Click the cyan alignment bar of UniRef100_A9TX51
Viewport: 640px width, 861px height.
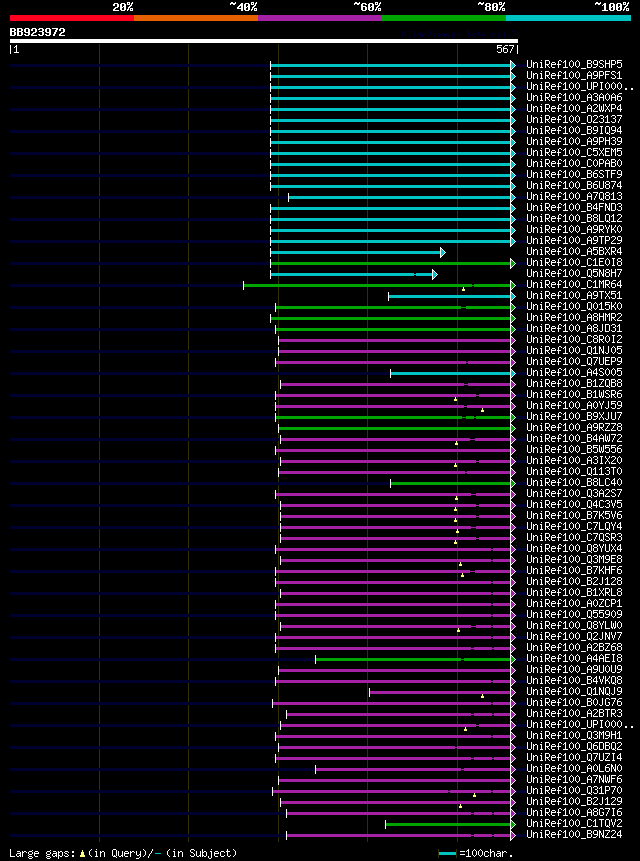tap(452, 297)
